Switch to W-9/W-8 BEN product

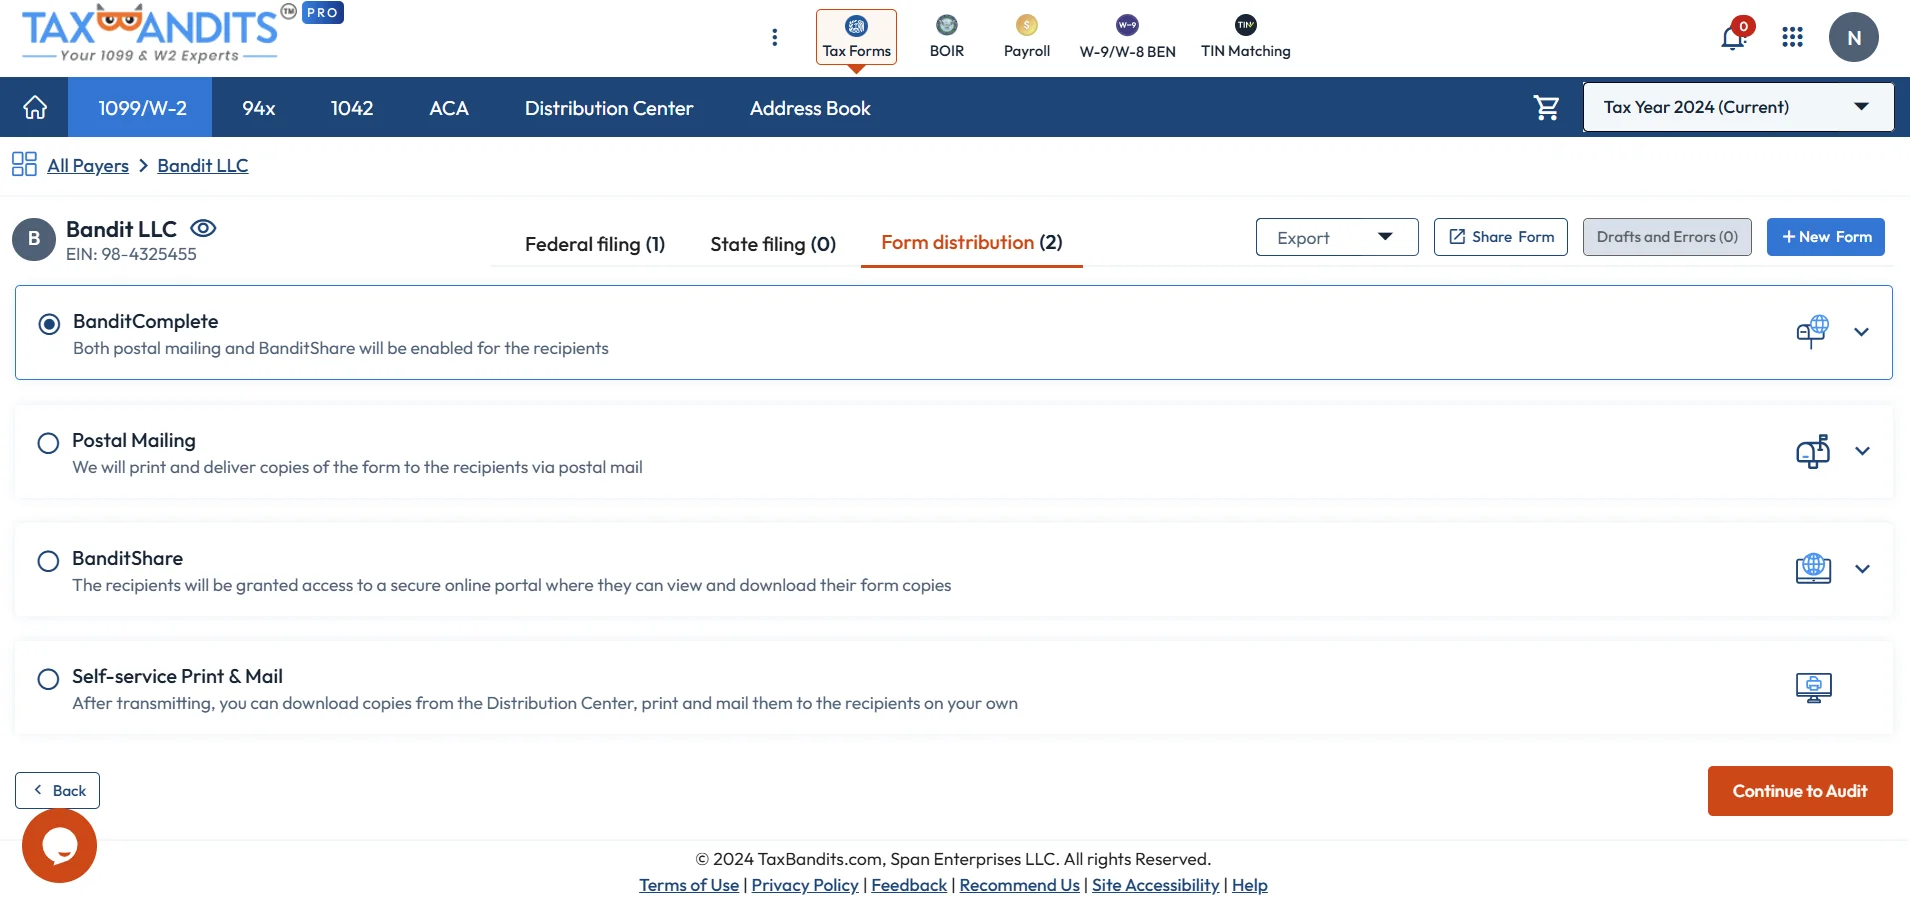click(1127, 37)
